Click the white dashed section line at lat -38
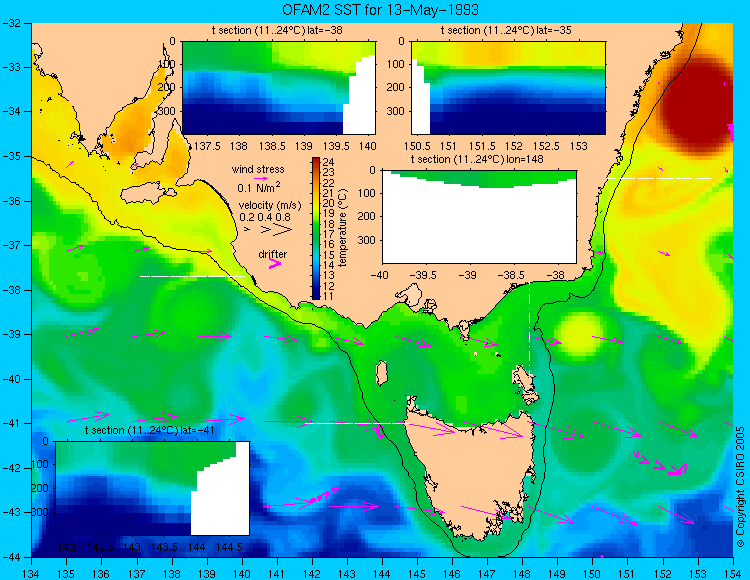The height and width of the screenshot is (580, 750). pyautogui.click(x=192, y=276)
